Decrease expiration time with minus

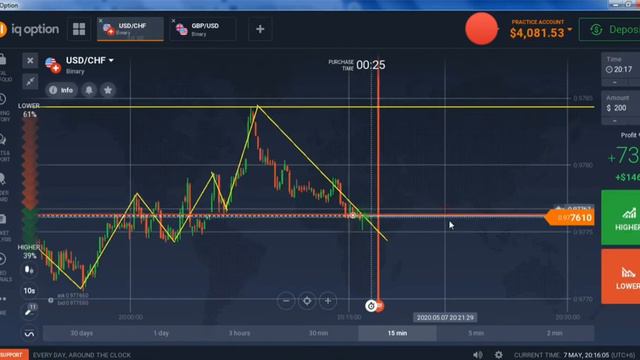(x=615, y=82)
